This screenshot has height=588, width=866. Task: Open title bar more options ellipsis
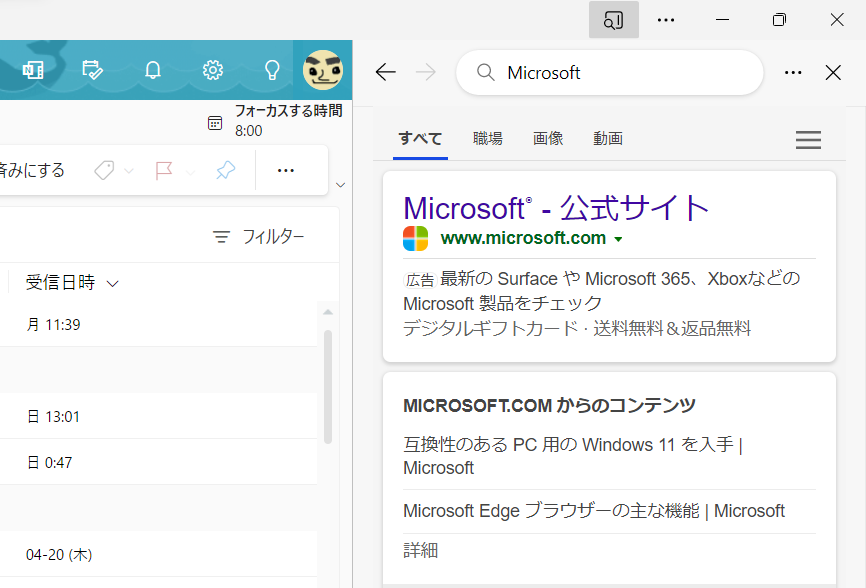coord(666,20)
